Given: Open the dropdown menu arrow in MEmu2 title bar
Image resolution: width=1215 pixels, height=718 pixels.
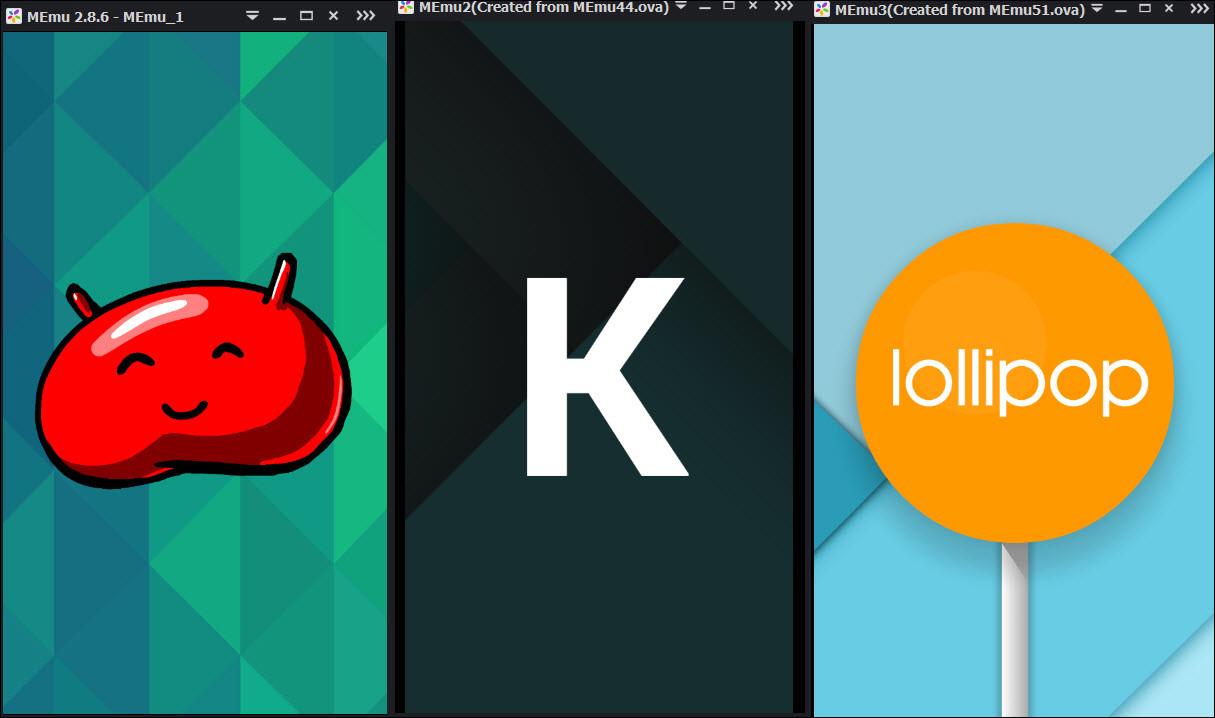Looking at the screenshot, I should pyautogui.click(x=681, y=6).
